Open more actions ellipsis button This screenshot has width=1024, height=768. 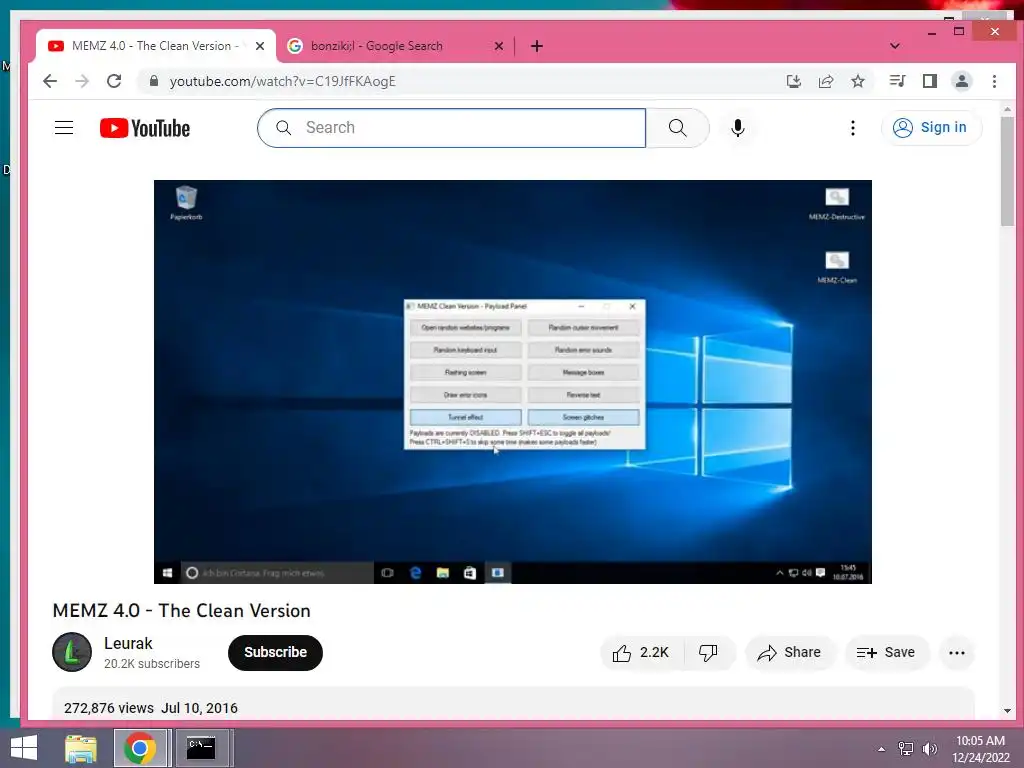957,652
